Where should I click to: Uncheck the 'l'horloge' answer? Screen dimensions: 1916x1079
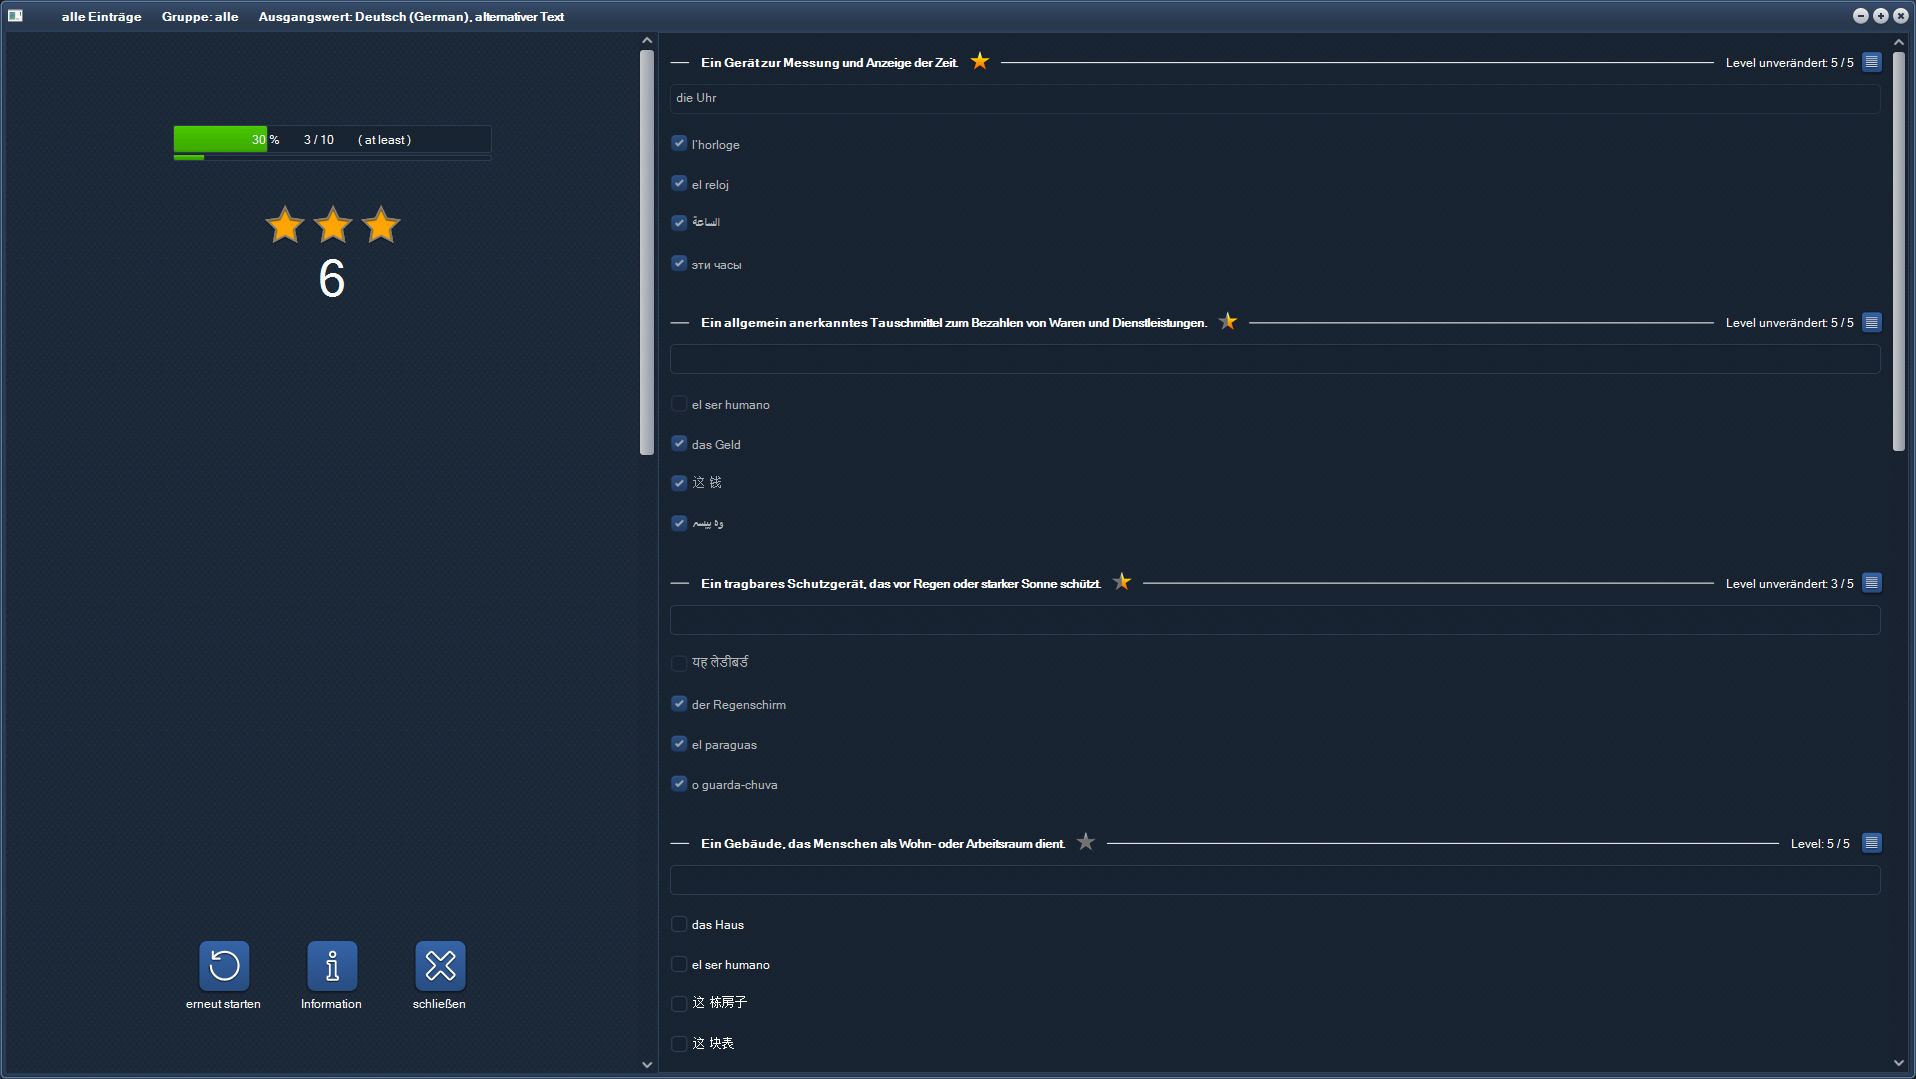point(679,143)
